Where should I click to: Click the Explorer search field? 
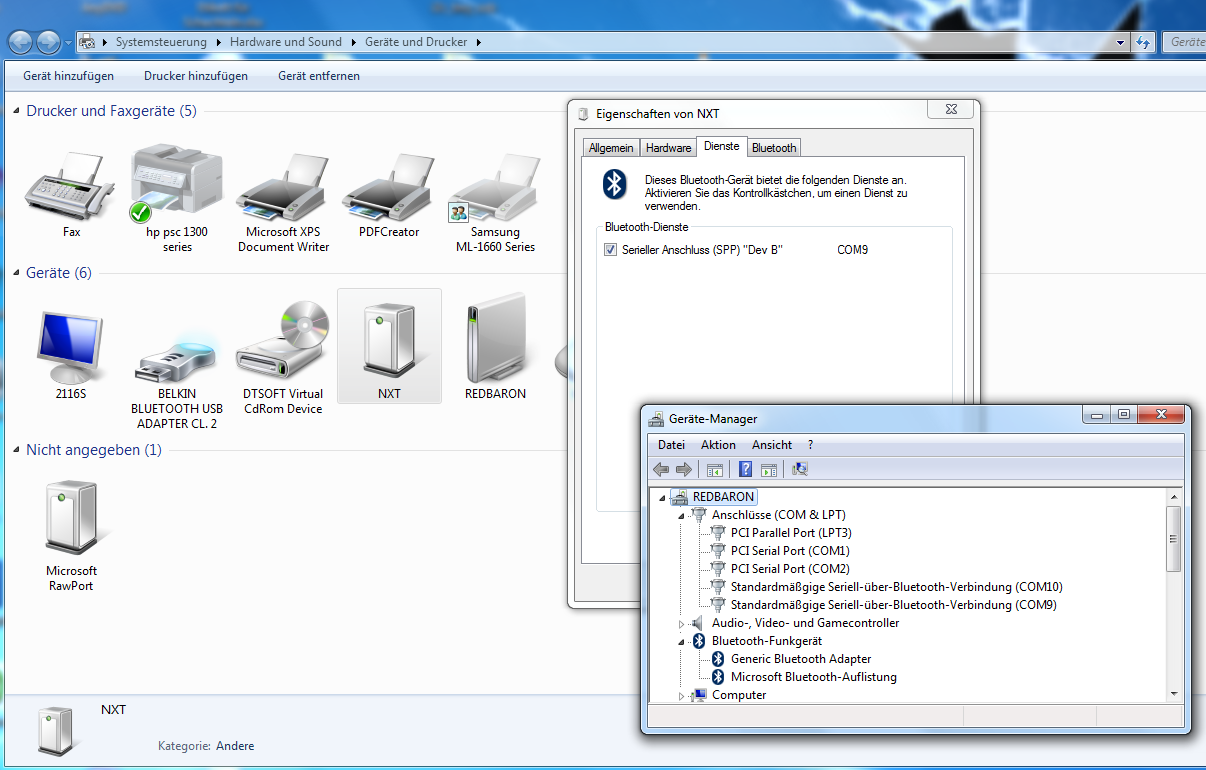pos(1184,42)
